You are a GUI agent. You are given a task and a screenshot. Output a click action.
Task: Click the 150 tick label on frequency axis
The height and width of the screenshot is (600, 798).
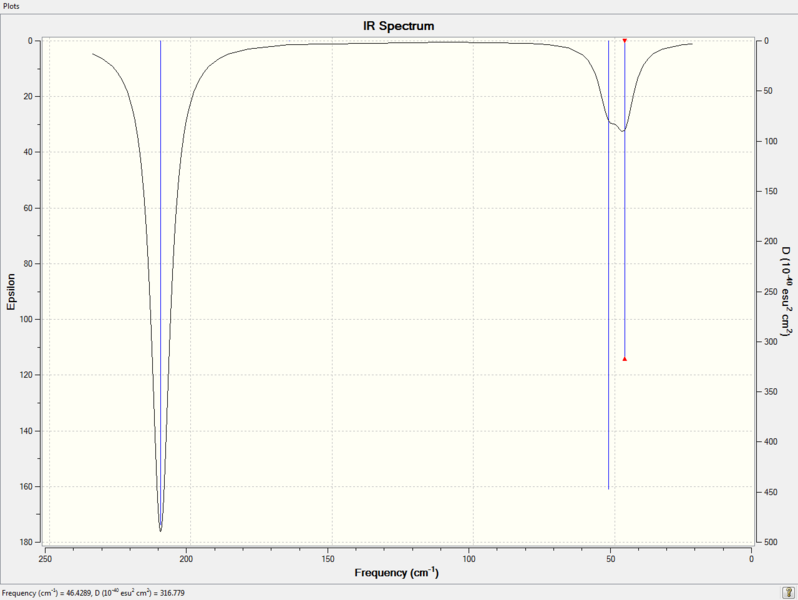click(328, 559)
